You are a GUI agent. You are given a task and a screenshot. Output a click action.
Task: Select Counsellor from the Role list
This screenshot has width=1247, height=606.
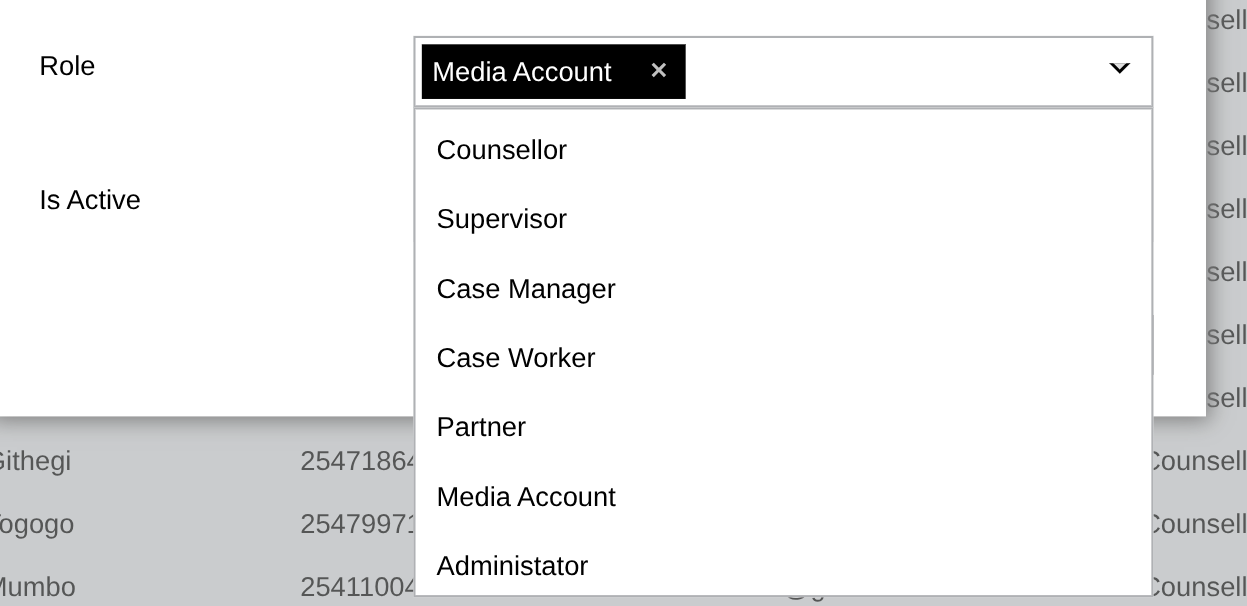click(x=501, y=149)
